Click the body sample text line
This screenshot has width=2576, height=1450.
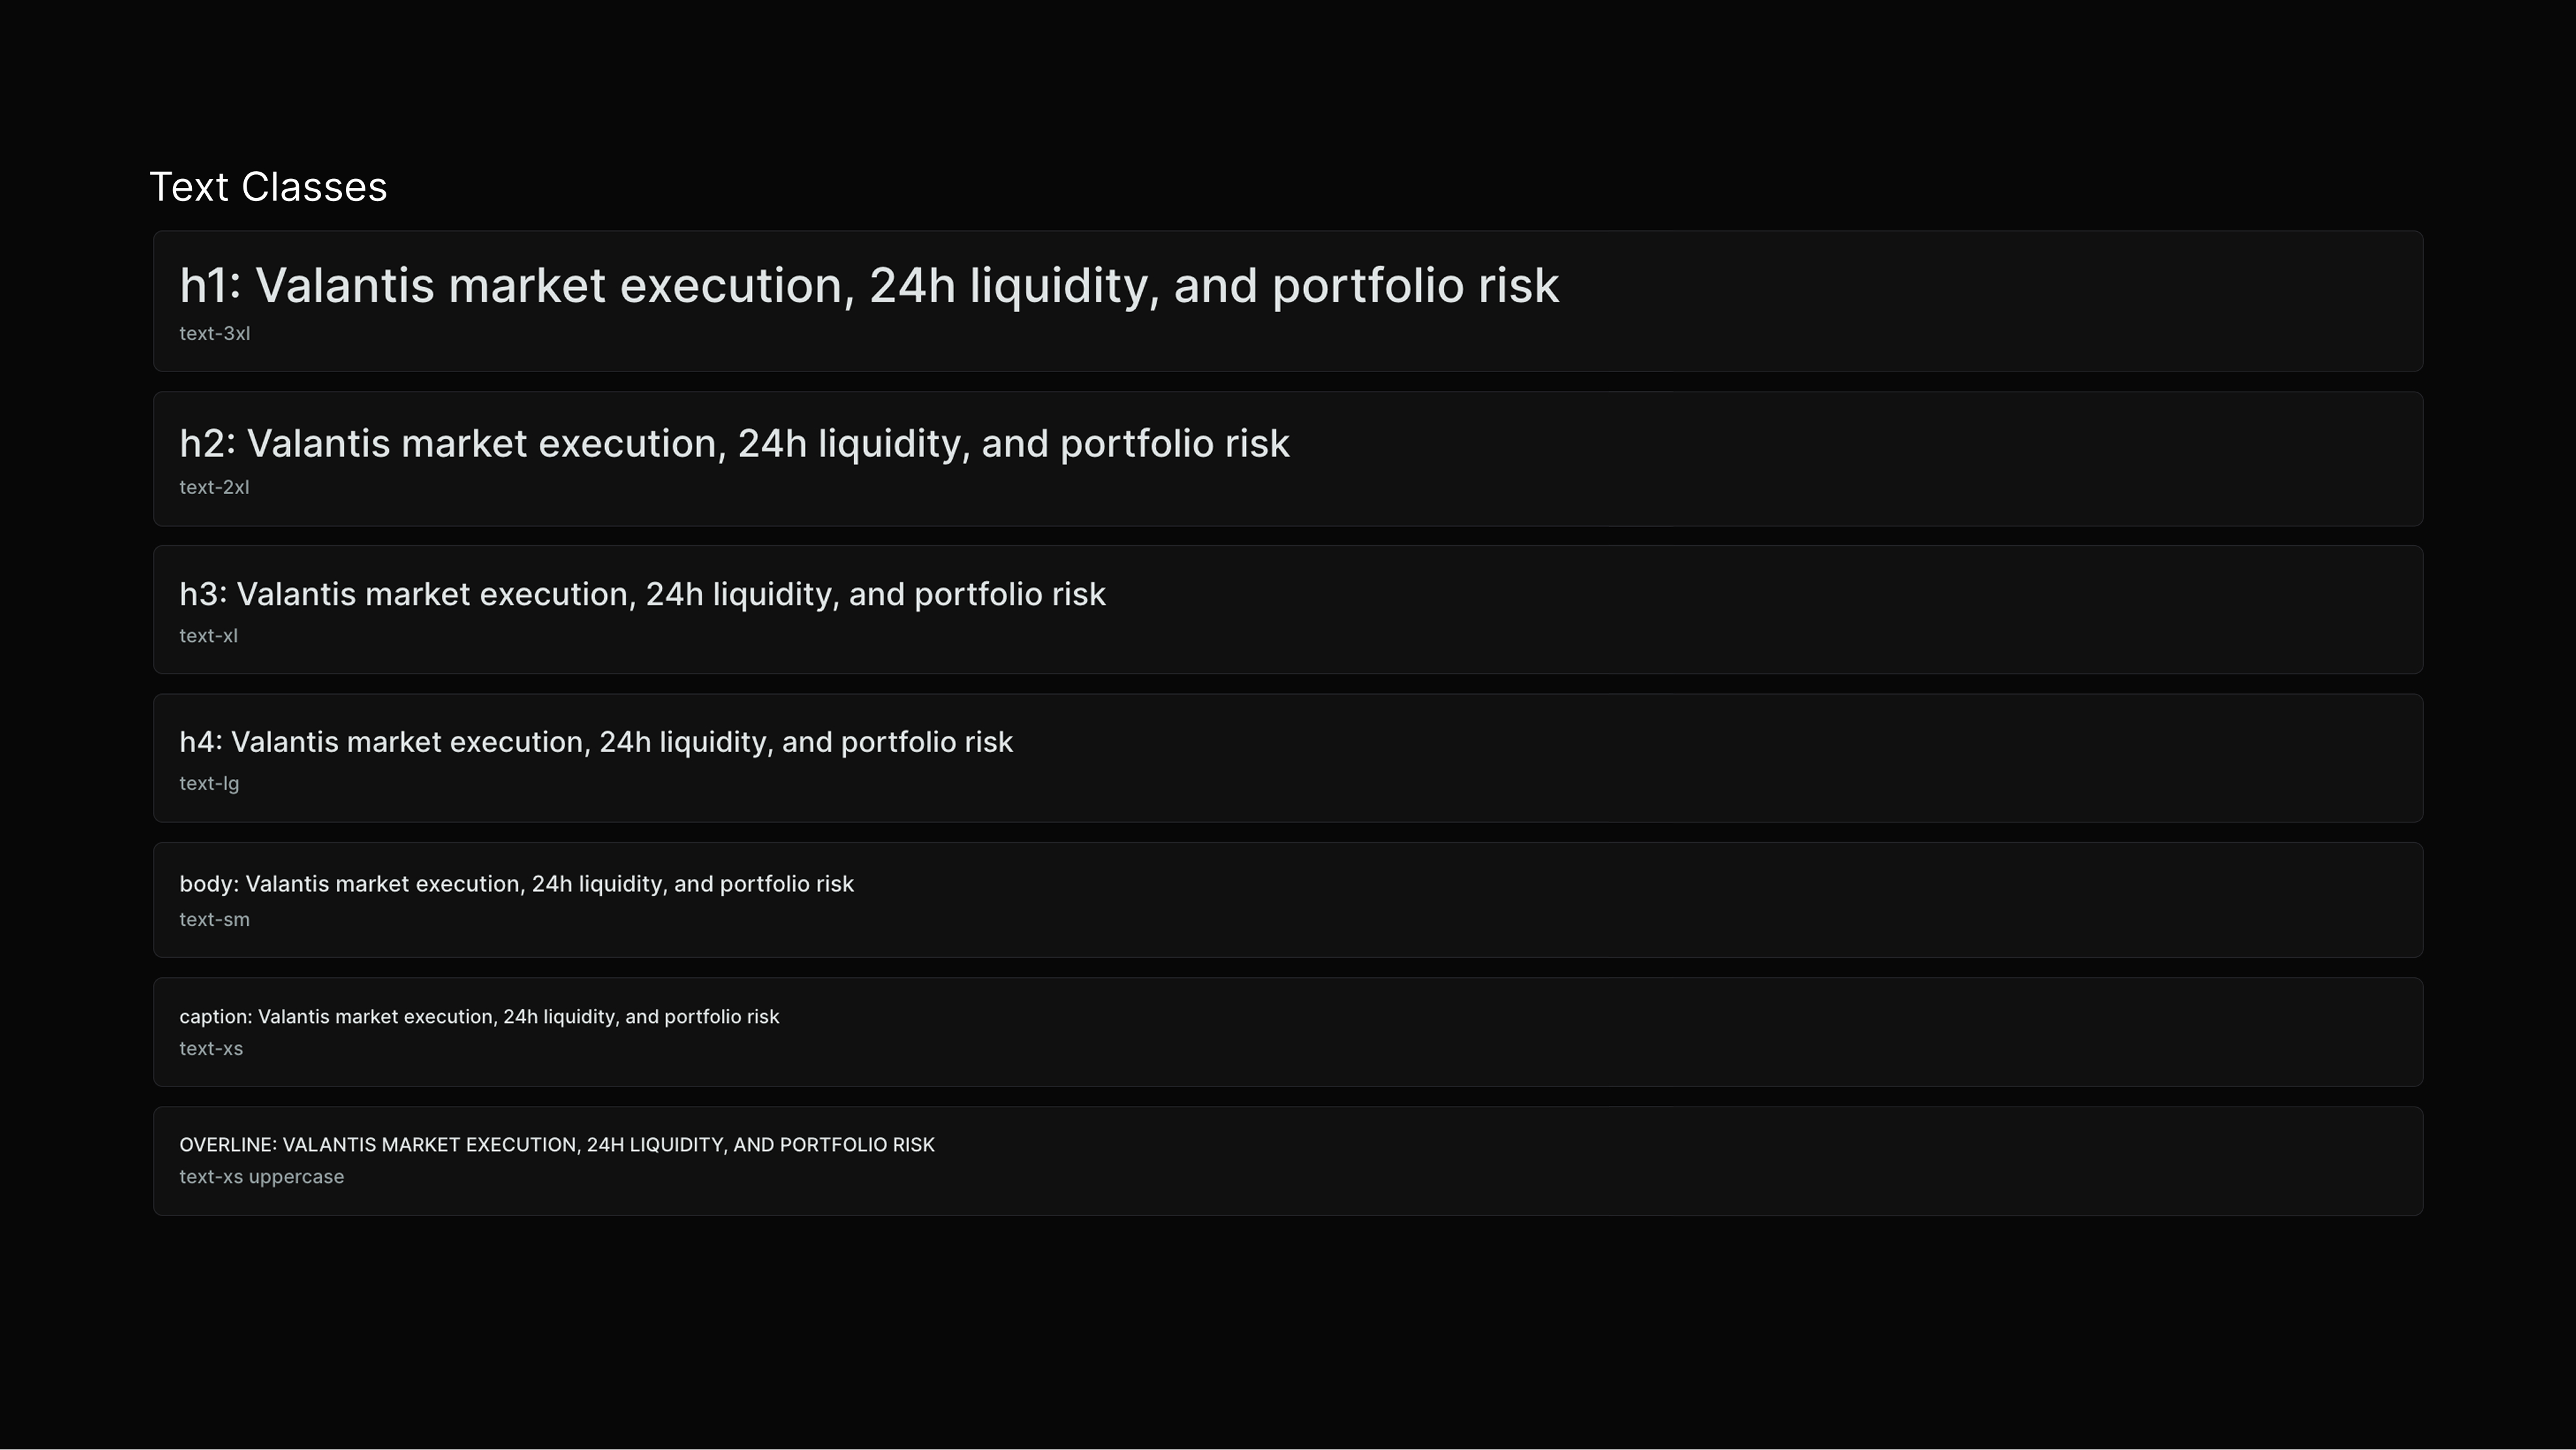(x=516, y=884)
